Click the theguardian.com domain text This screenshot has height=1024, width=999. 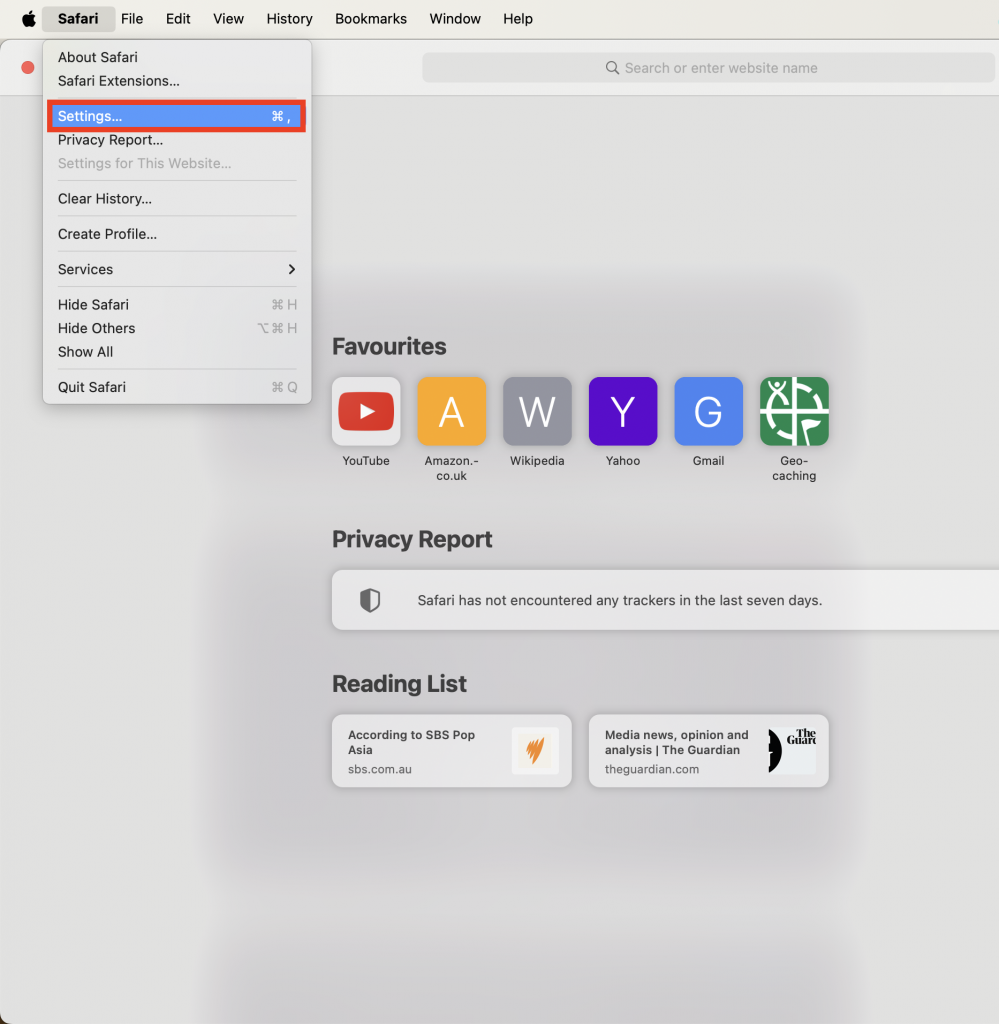click(652, 769)
